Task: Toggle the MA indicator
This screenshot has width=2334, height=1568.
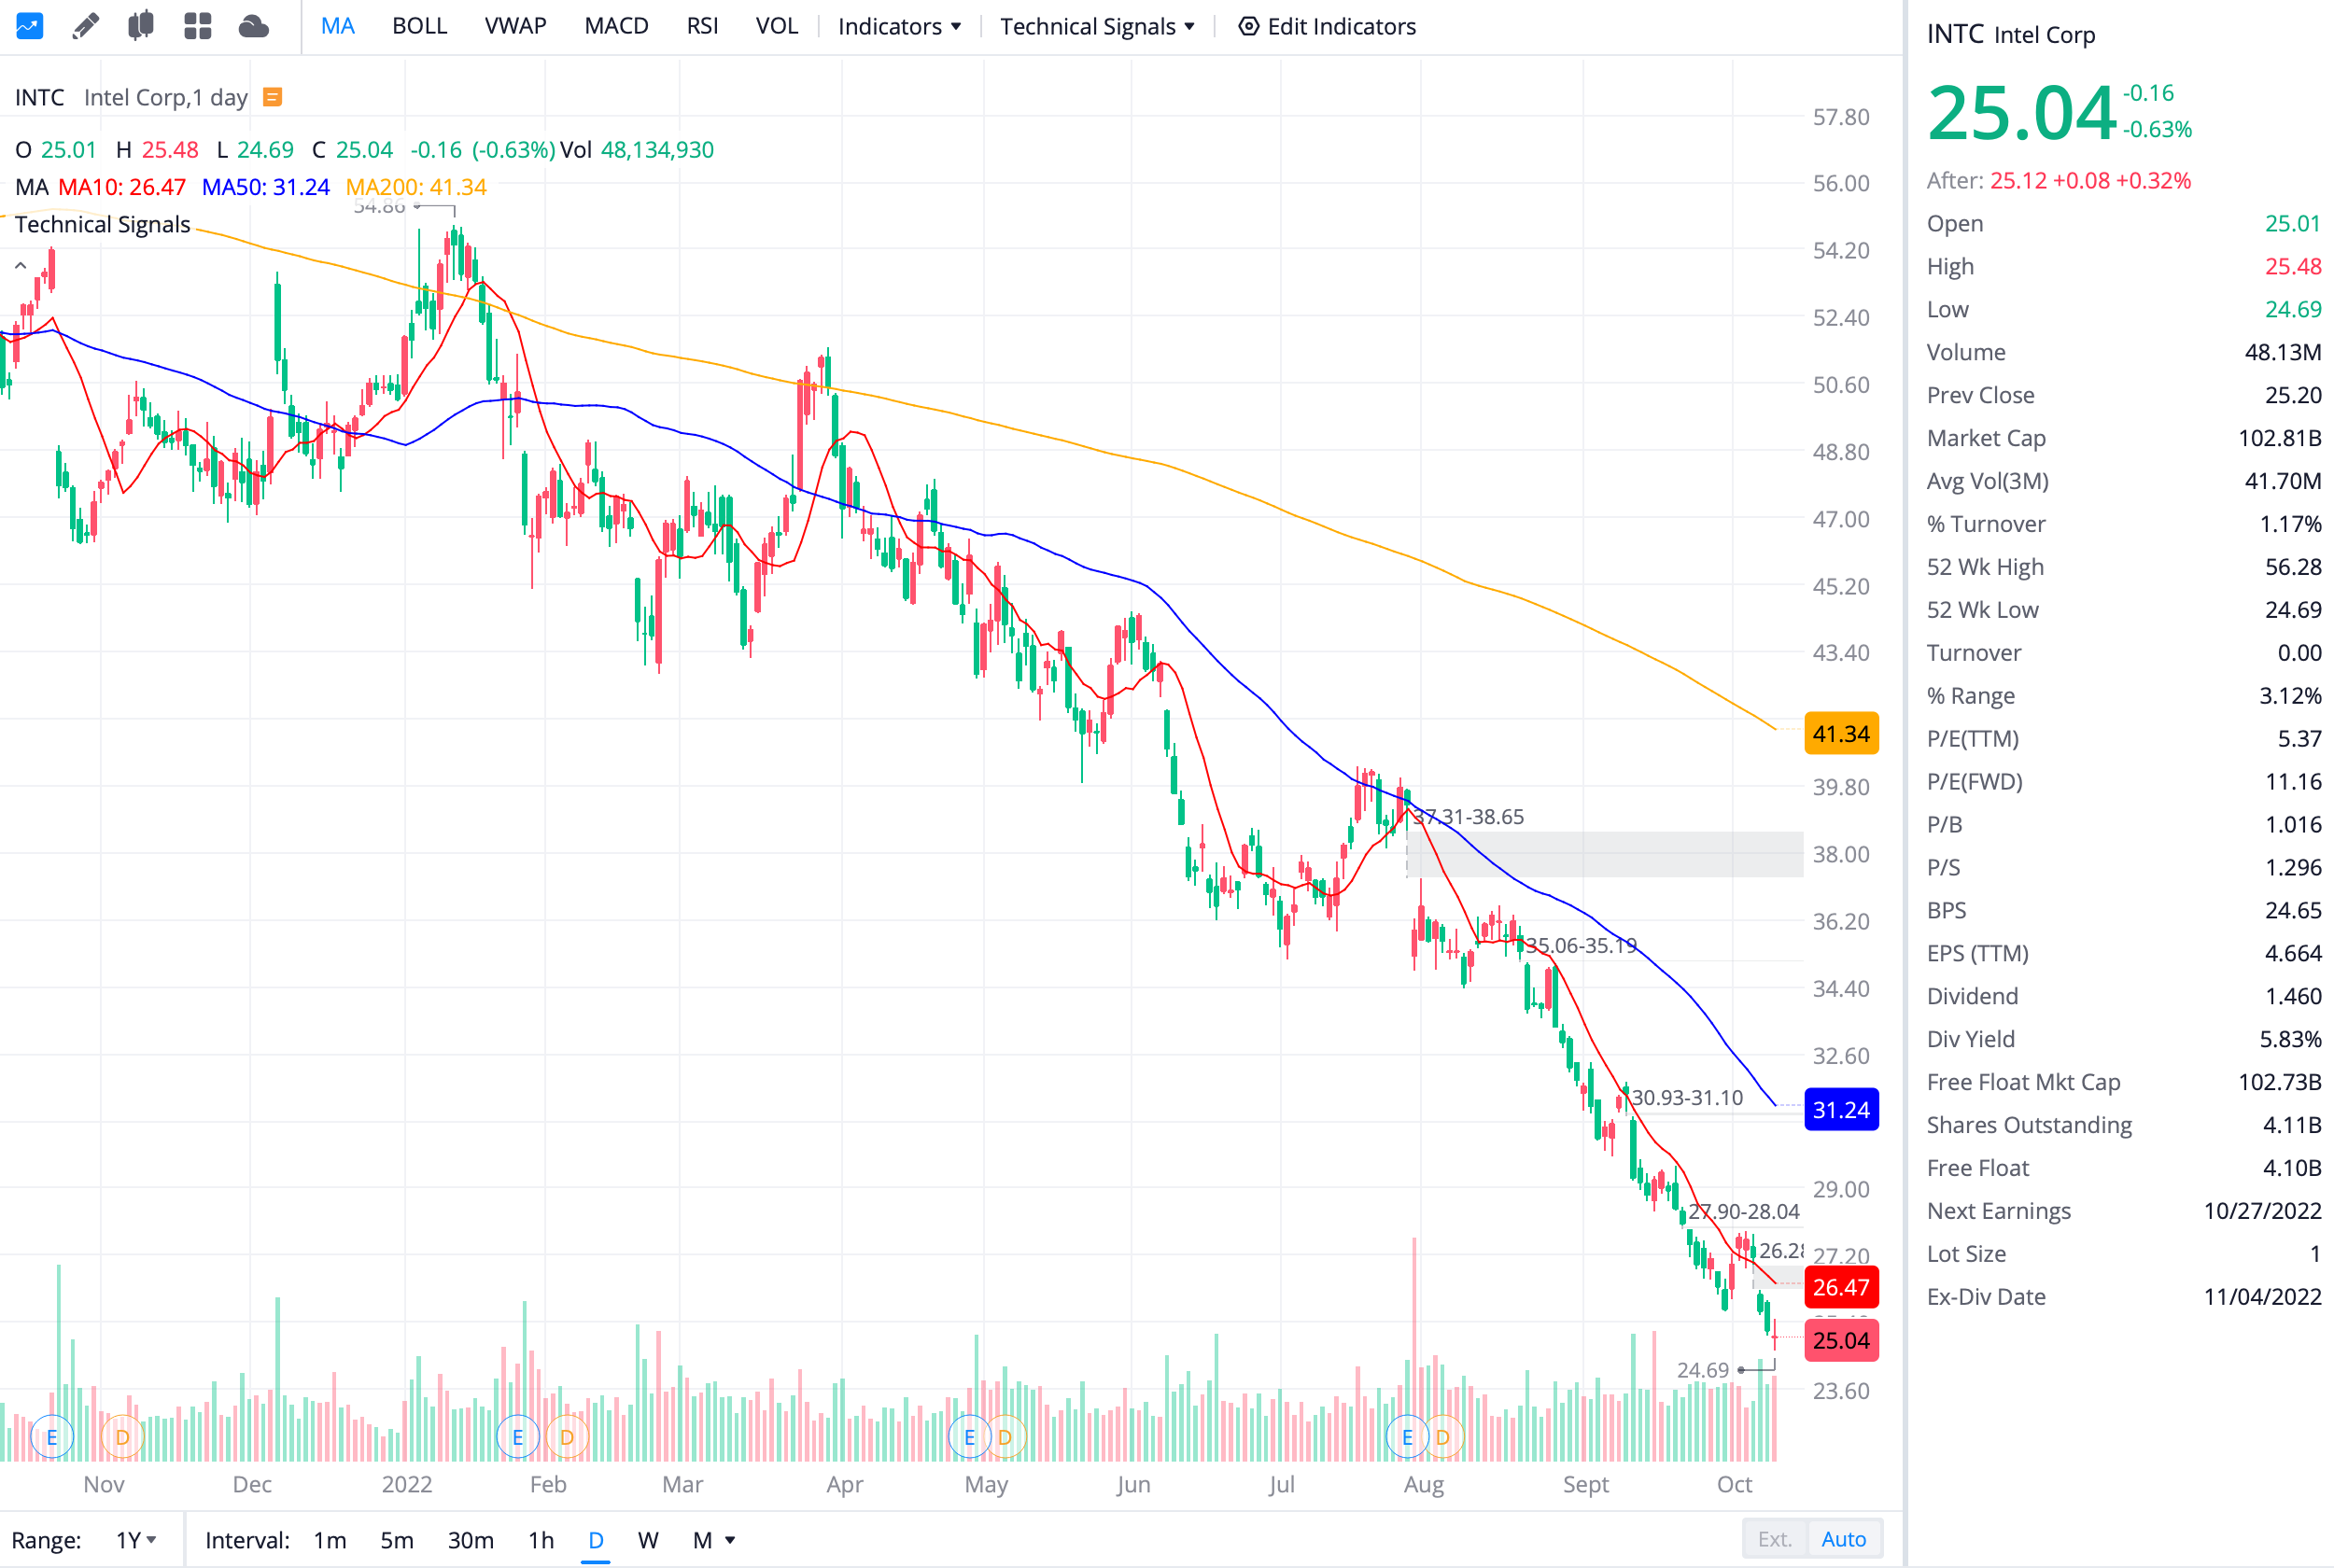Action: click(x=338, y=26)
